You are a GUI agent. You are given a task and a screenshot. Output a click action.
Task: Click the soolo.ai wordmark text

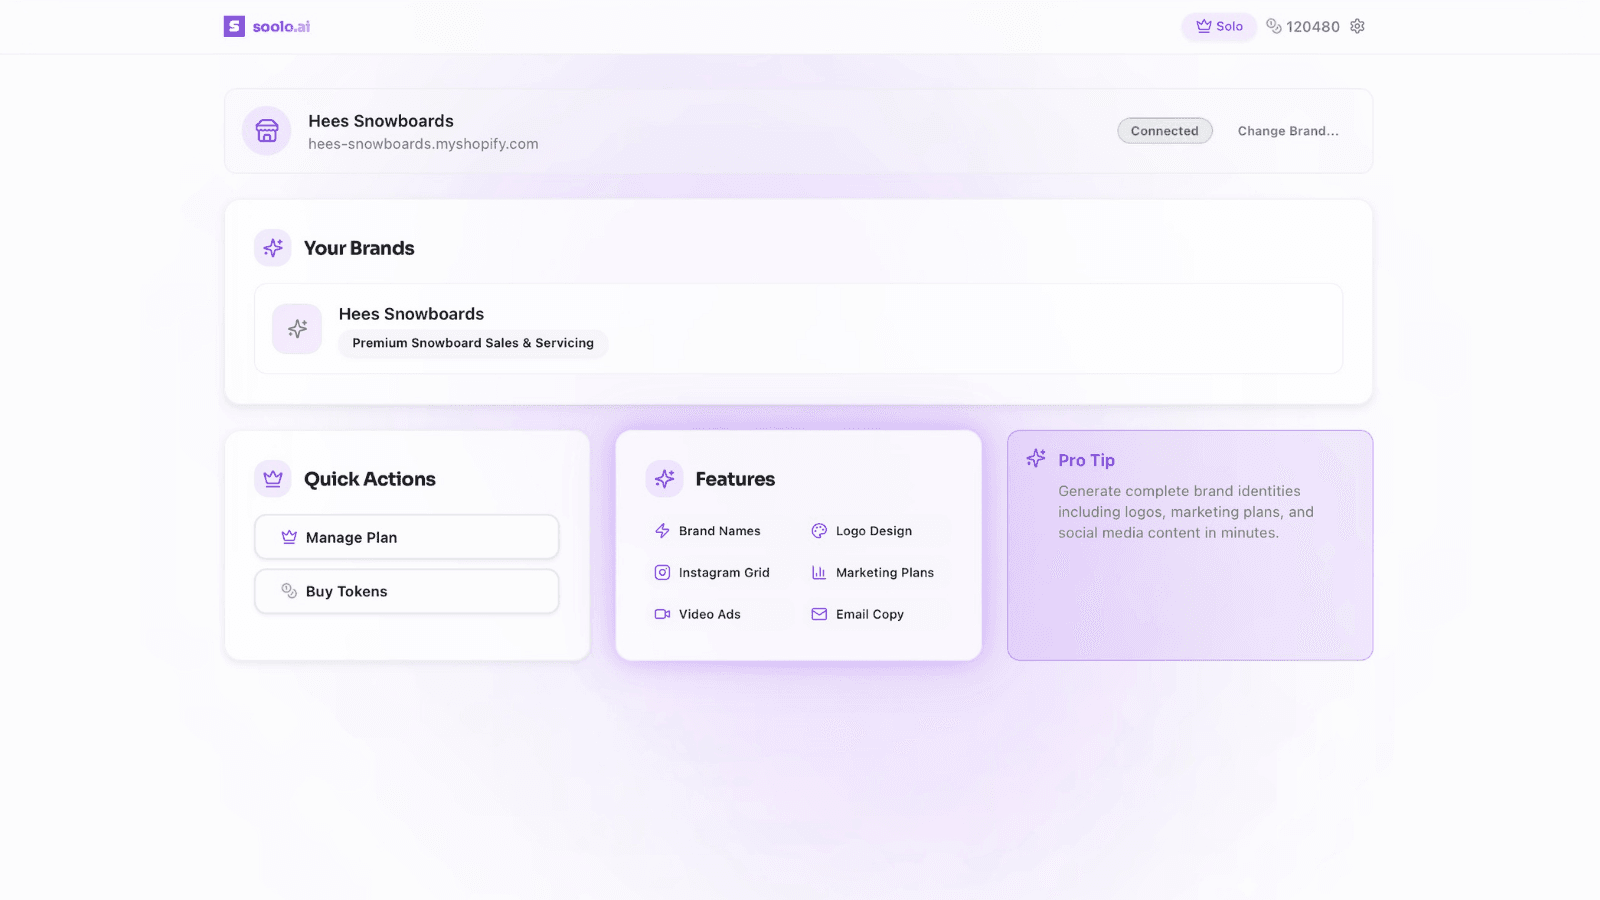281,26
